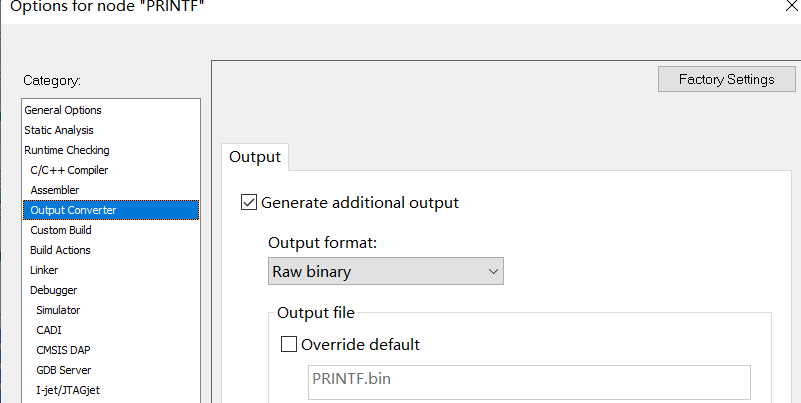Image resolution: width=801 pixels, height=403 pixels.
Task: Select GDB Server entry
Action: click(64, 370)
